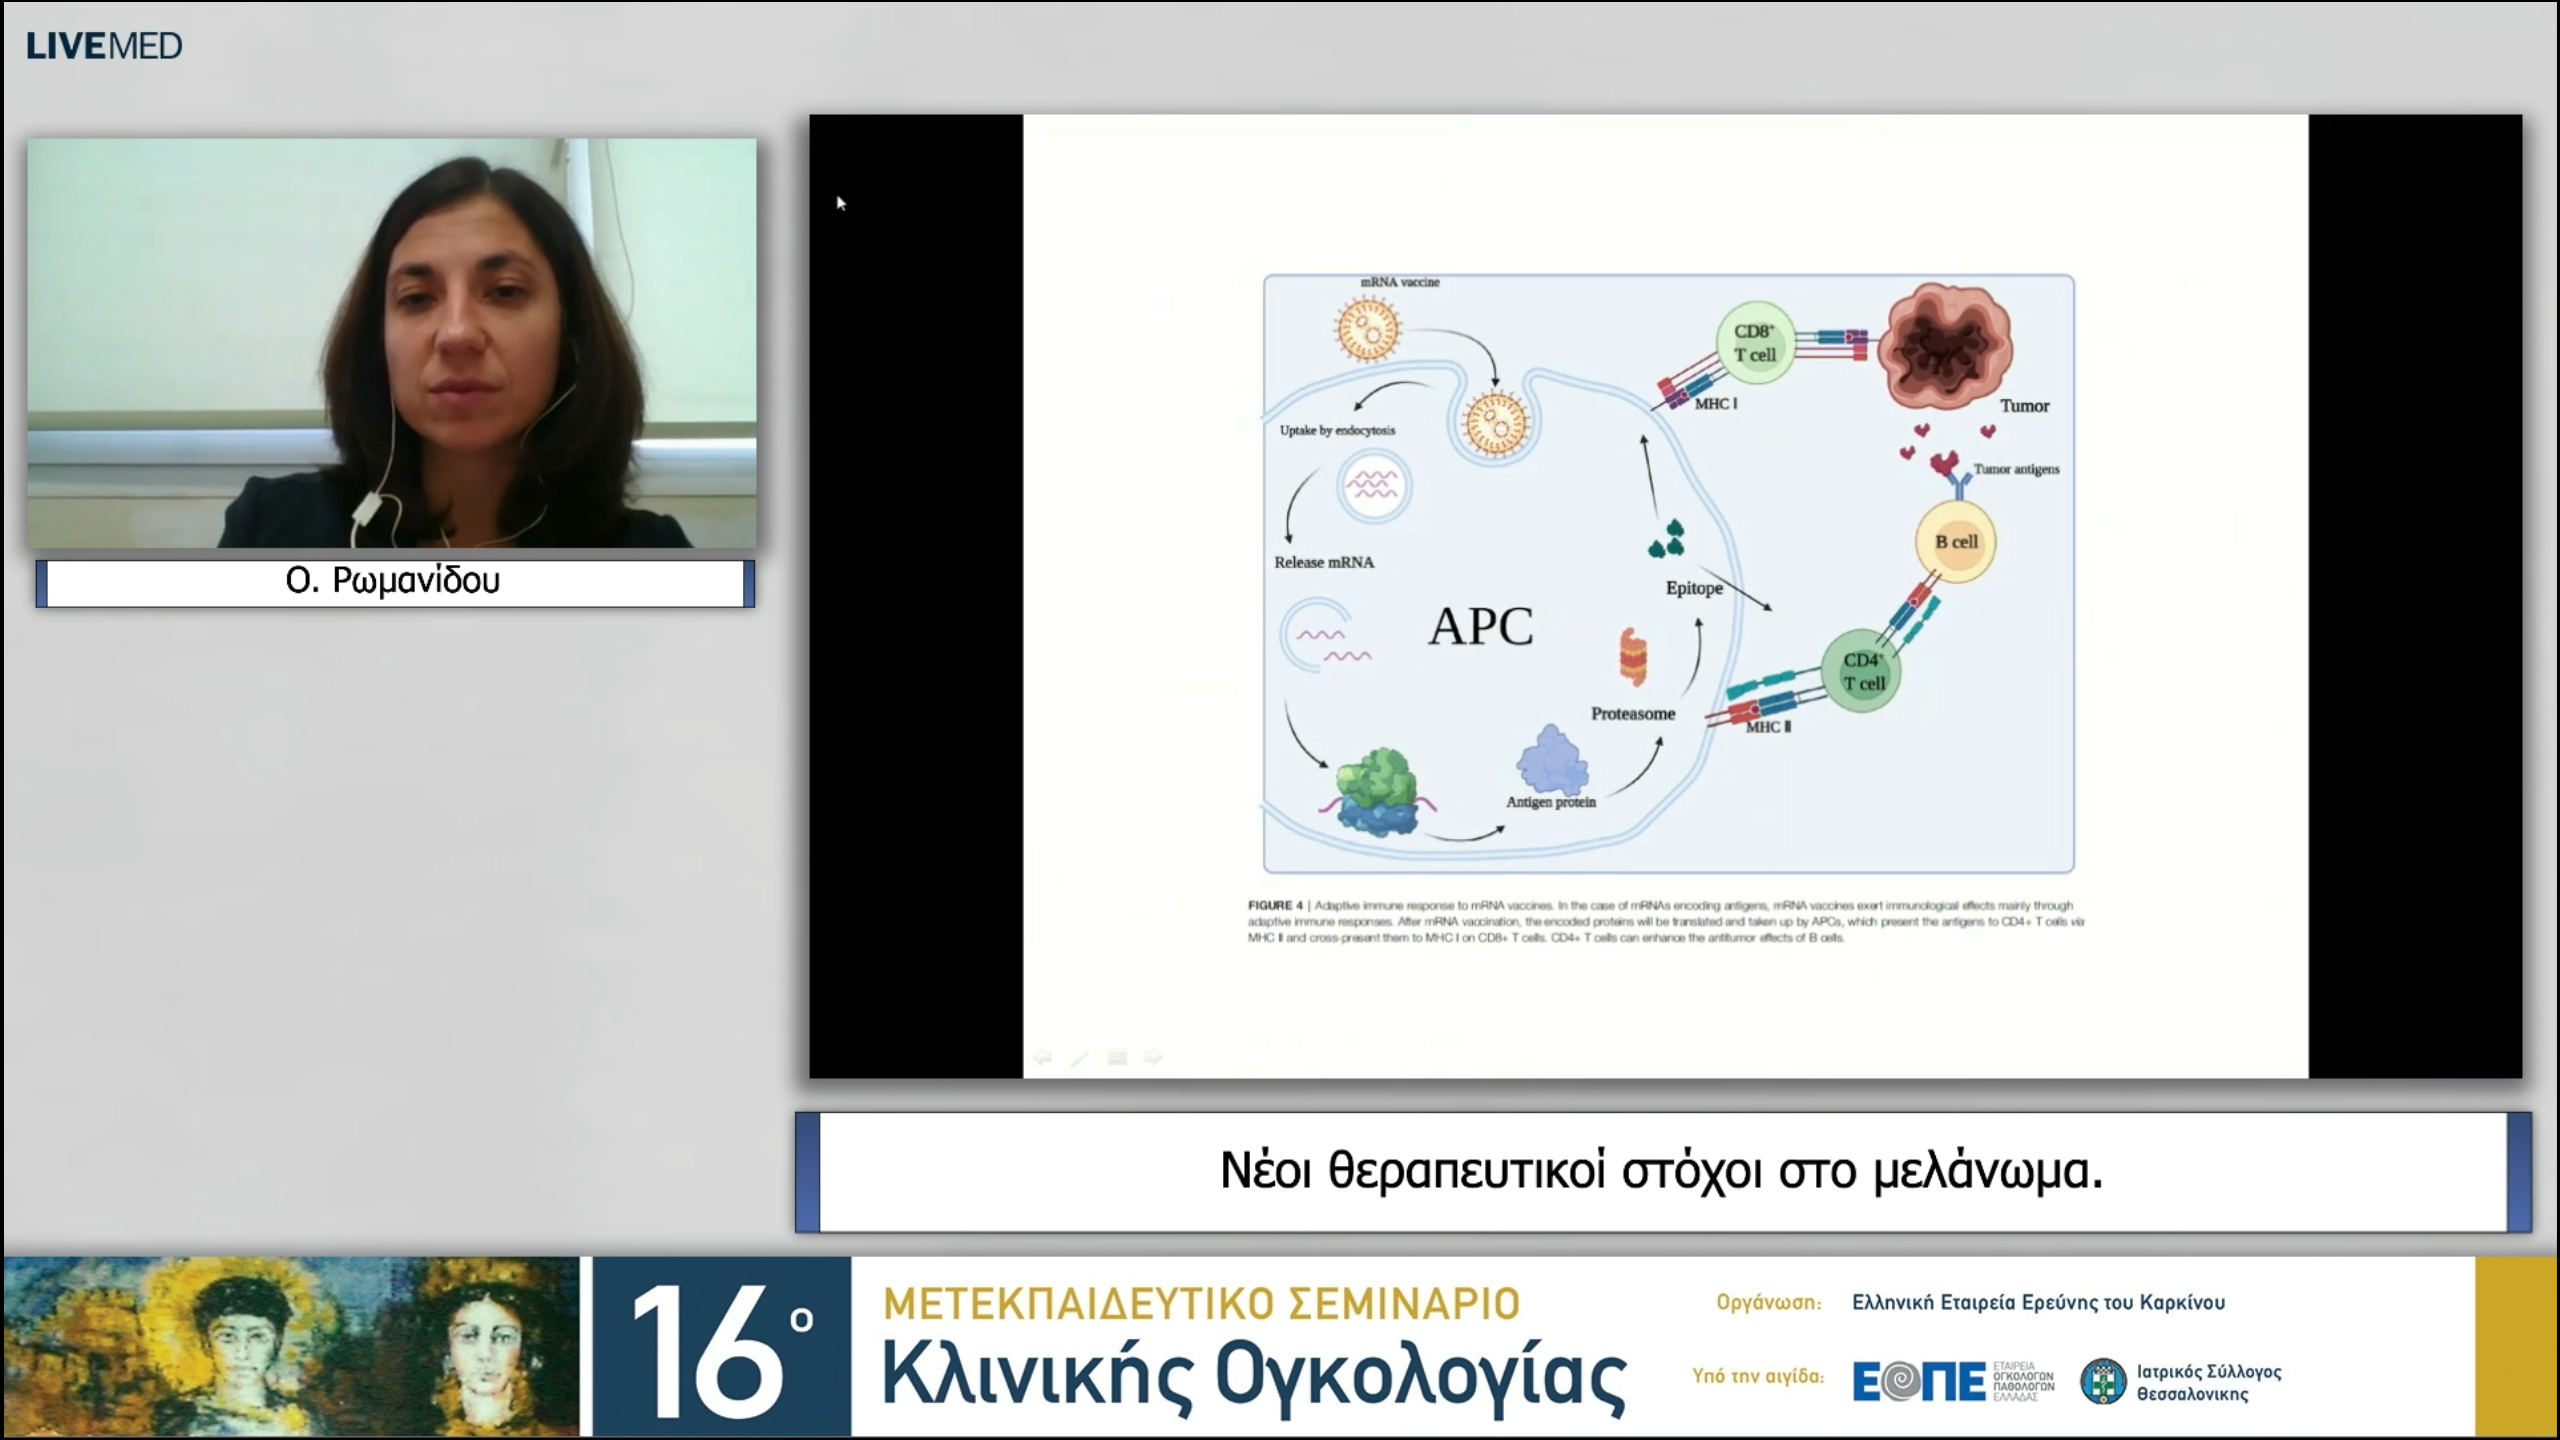Click the talk title Νέοι θεραπευτικοί στόχοι banner
The height and width of the screenshot is (1440, 2560).
(1662, 1172)
